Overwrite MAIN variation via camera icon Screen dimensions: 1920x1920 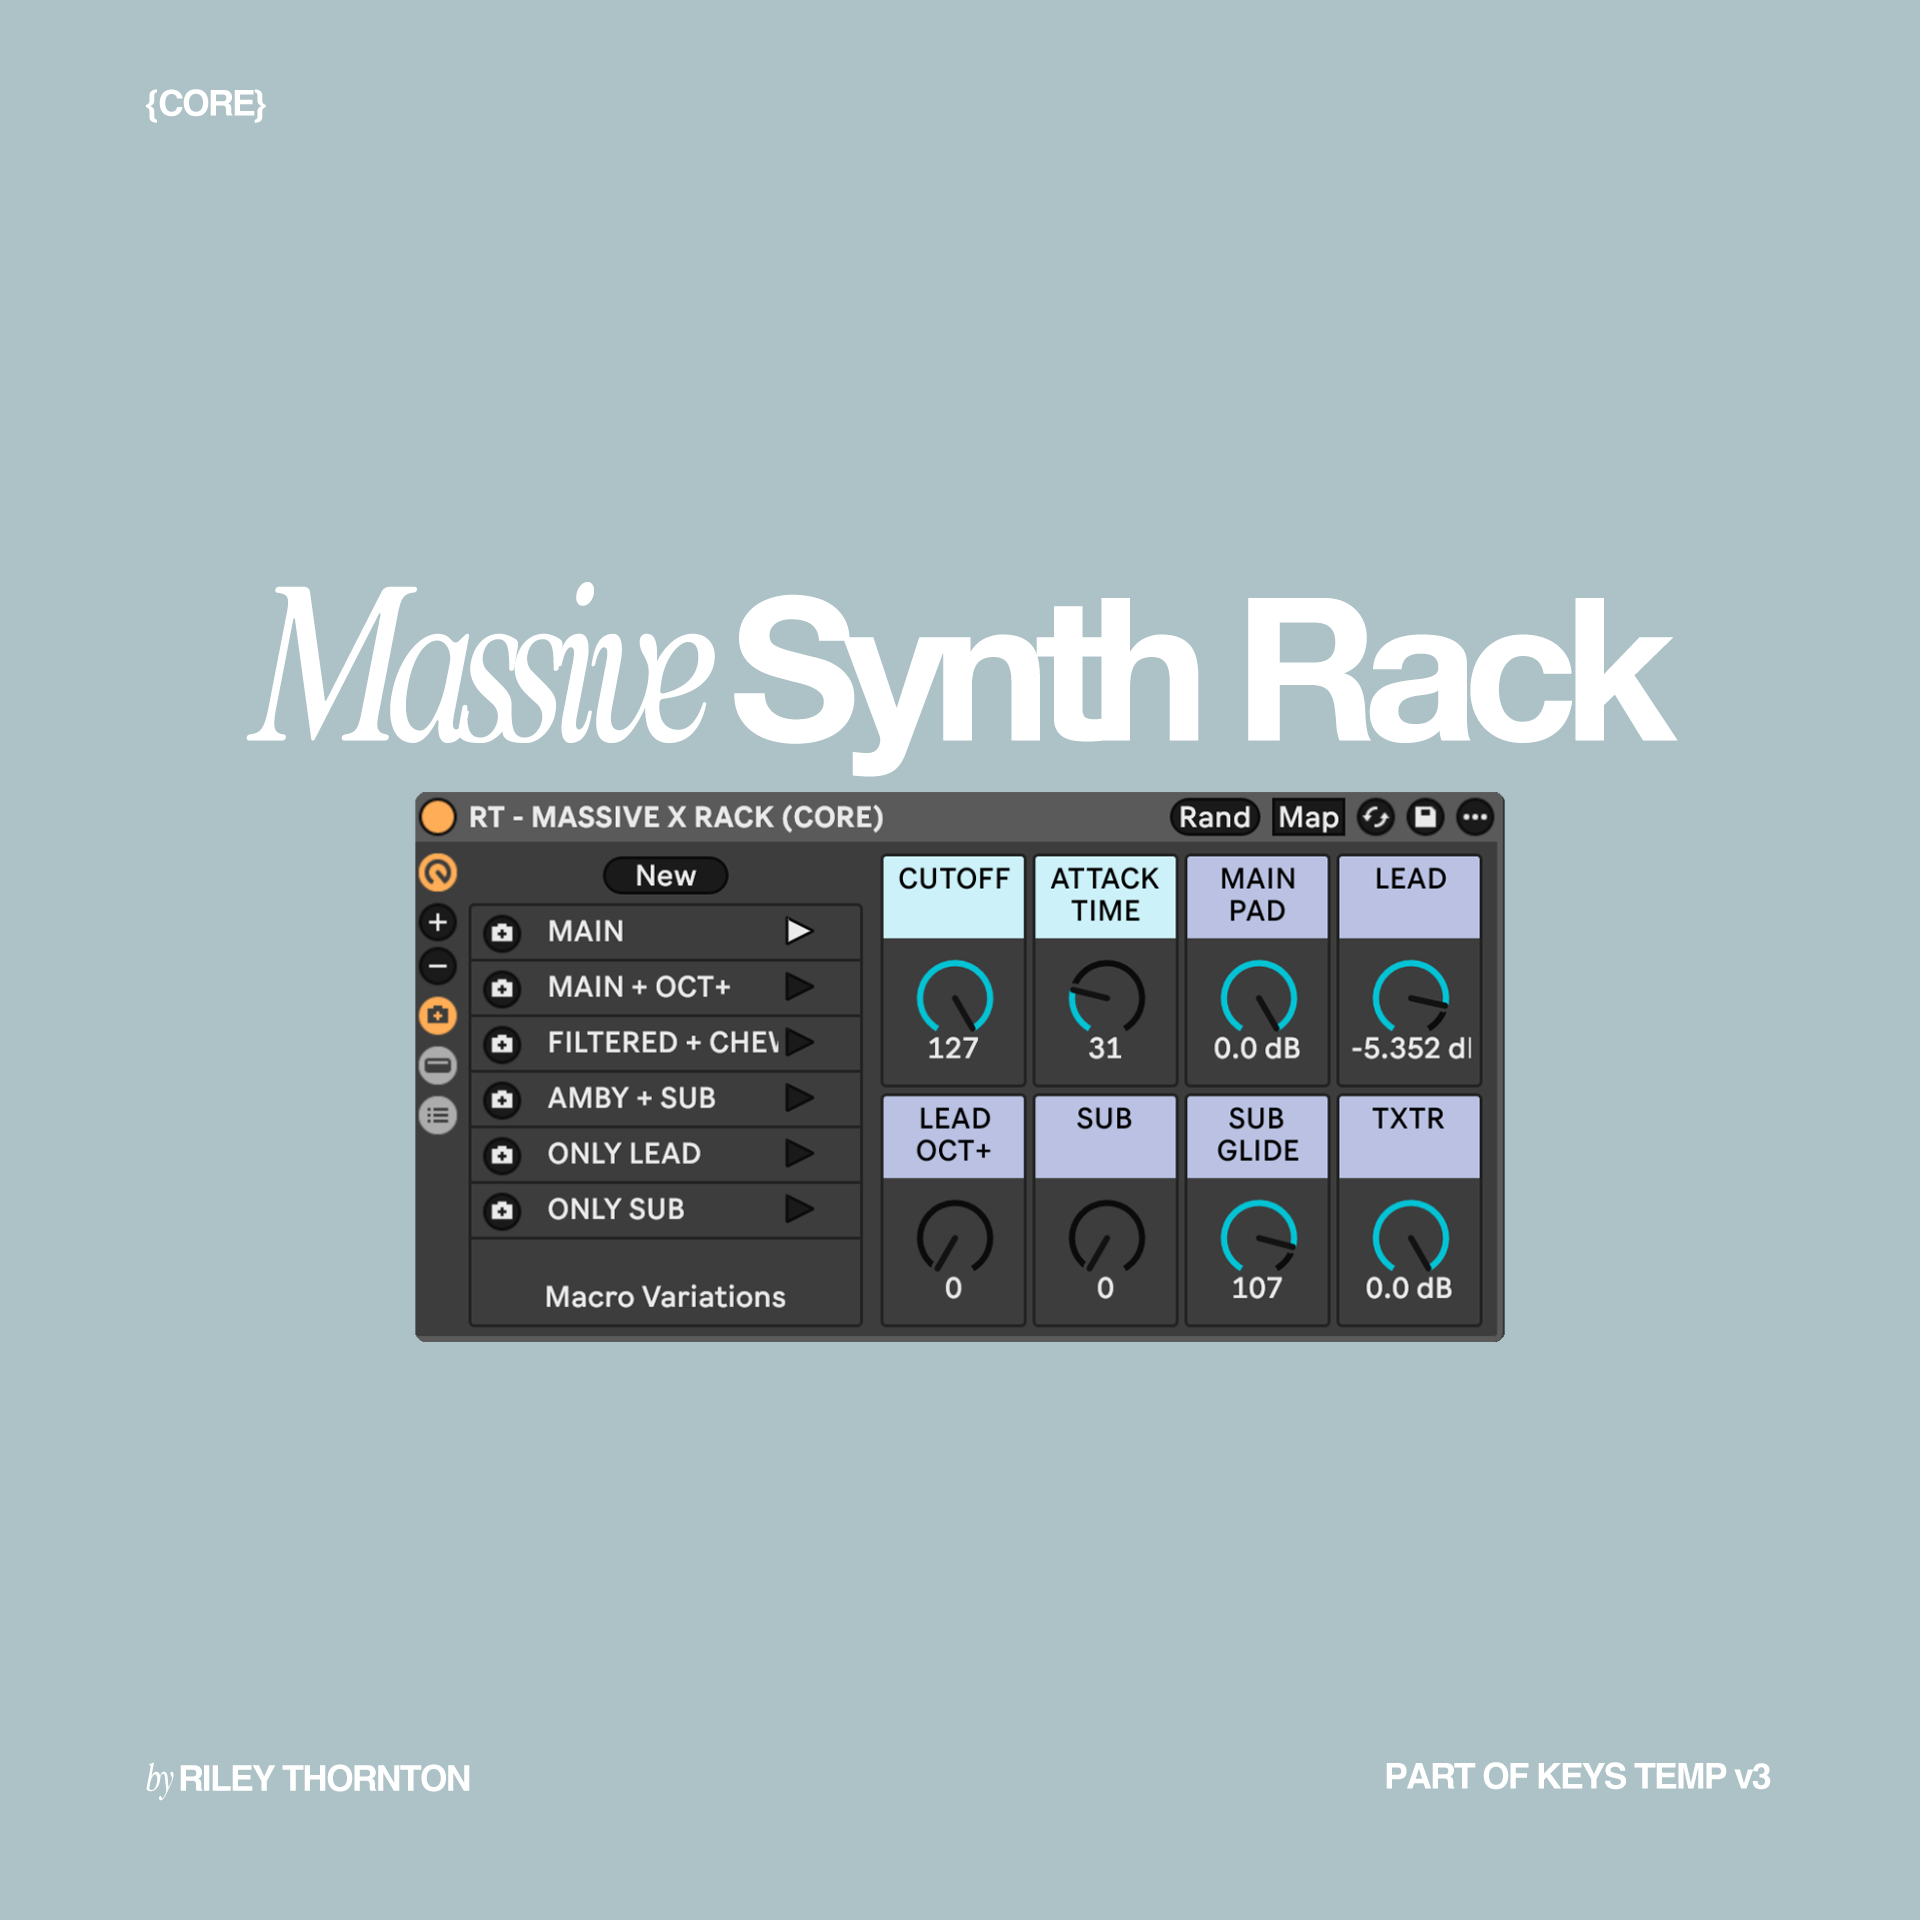(502, 932)
